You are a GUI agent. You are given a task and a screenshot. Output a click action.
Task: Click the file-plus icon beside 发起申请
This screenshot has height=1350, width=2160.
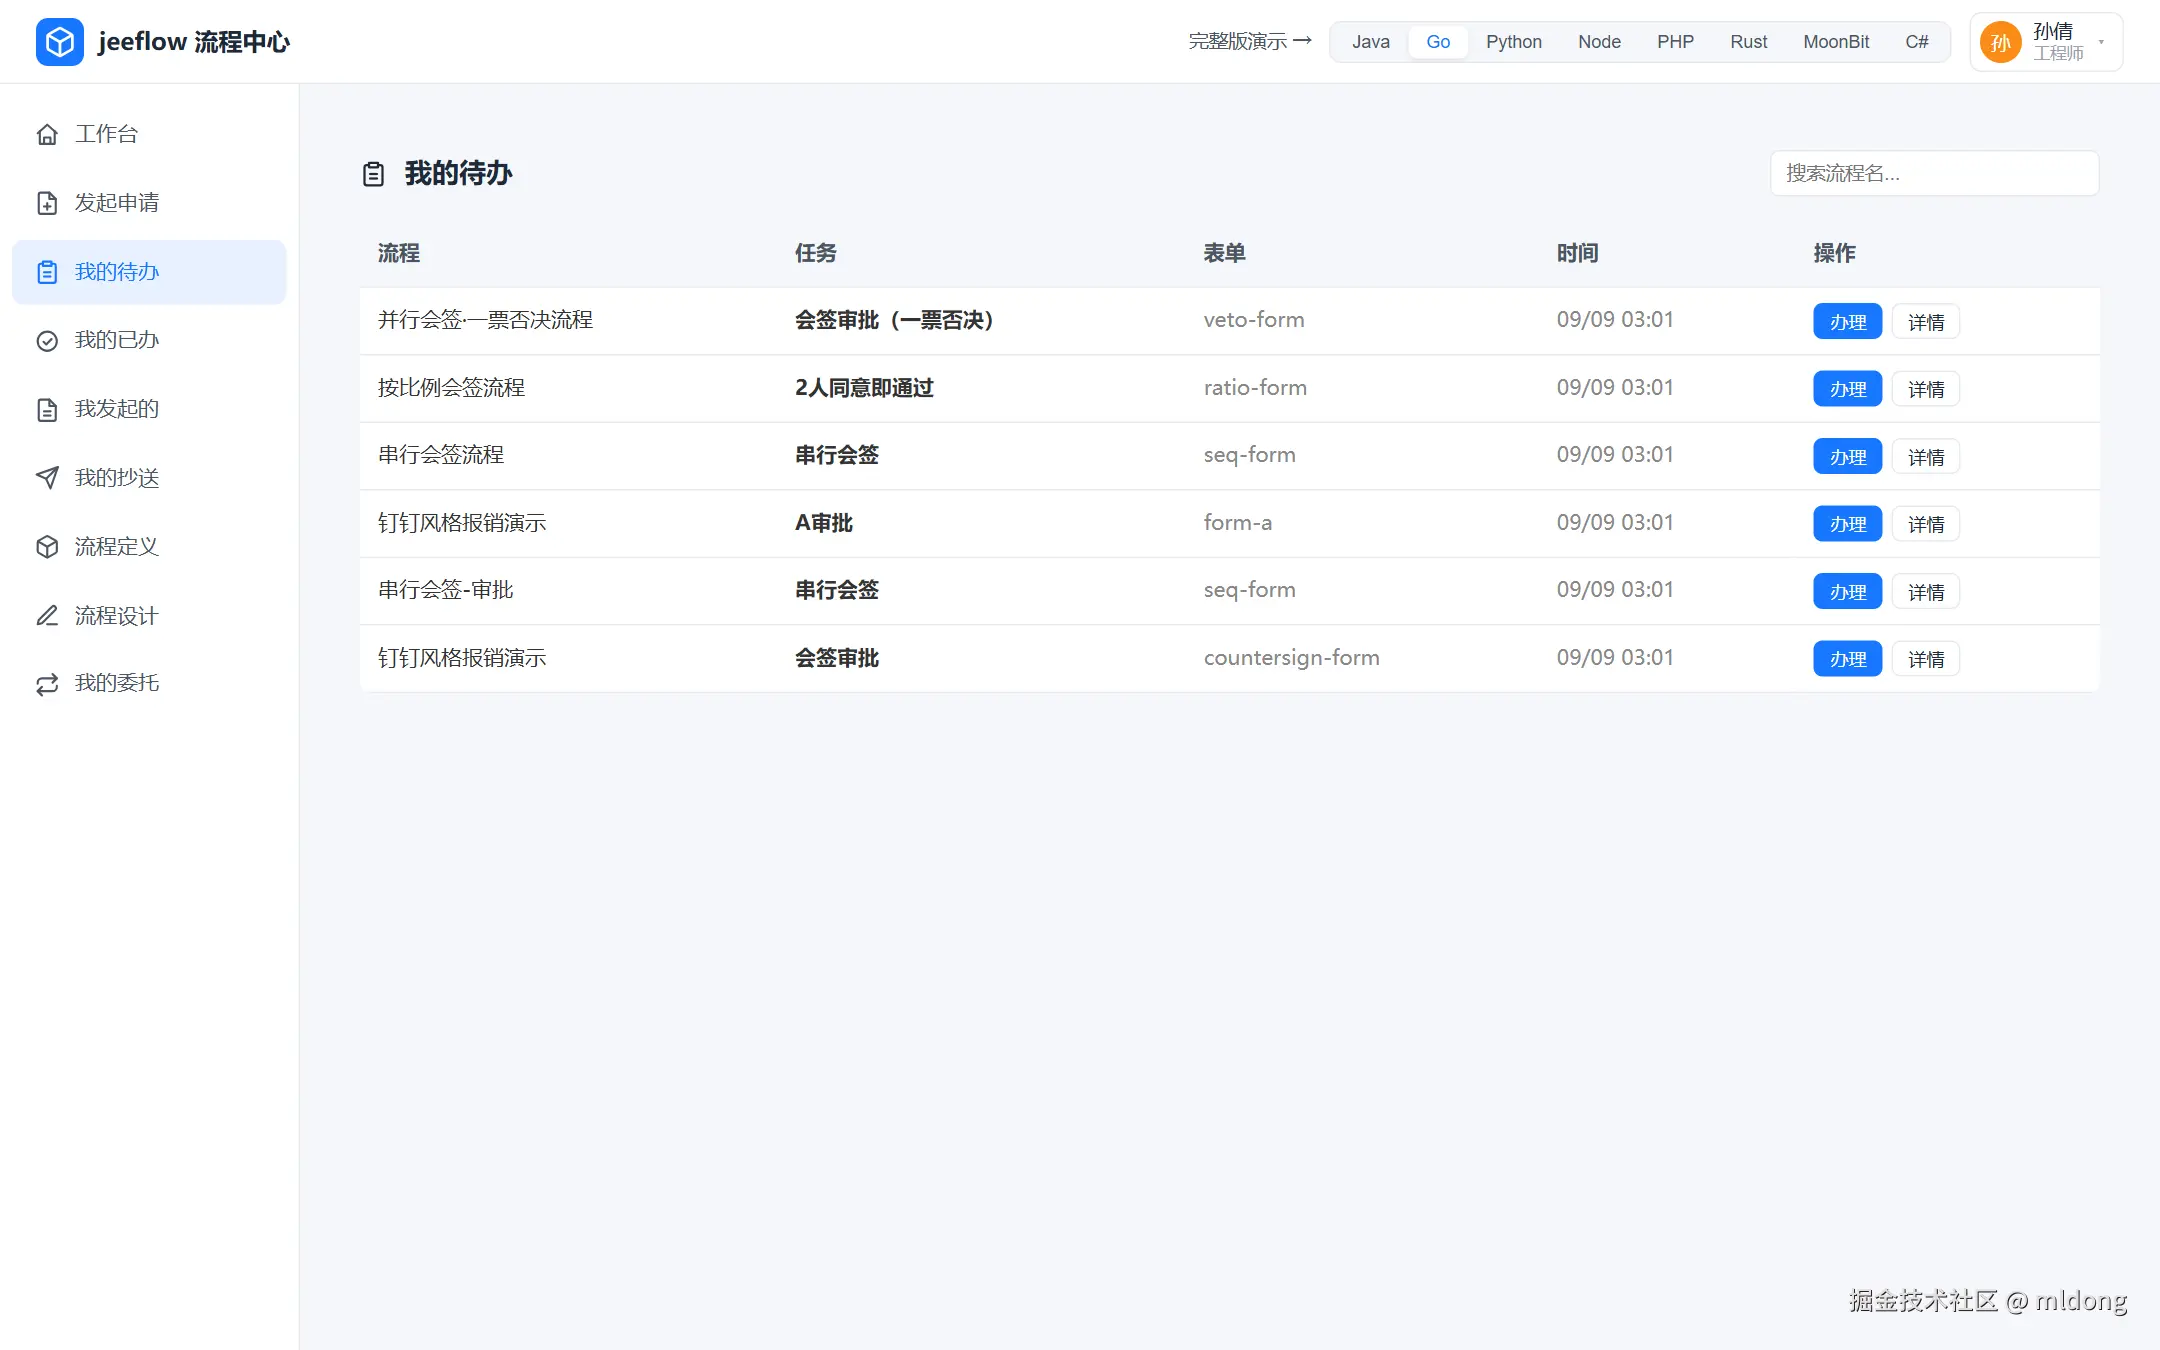(x=47, y=203)
